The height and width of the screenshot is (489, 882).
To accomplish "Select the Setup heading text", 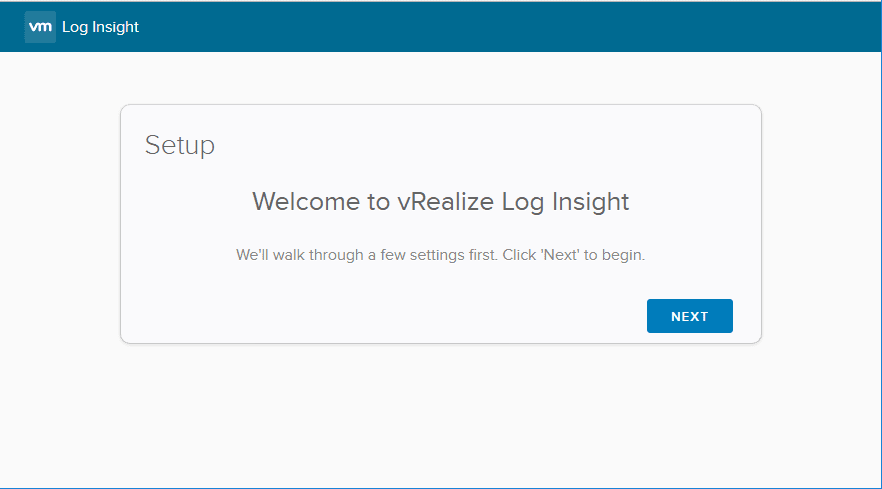I will tap(180, 145).
